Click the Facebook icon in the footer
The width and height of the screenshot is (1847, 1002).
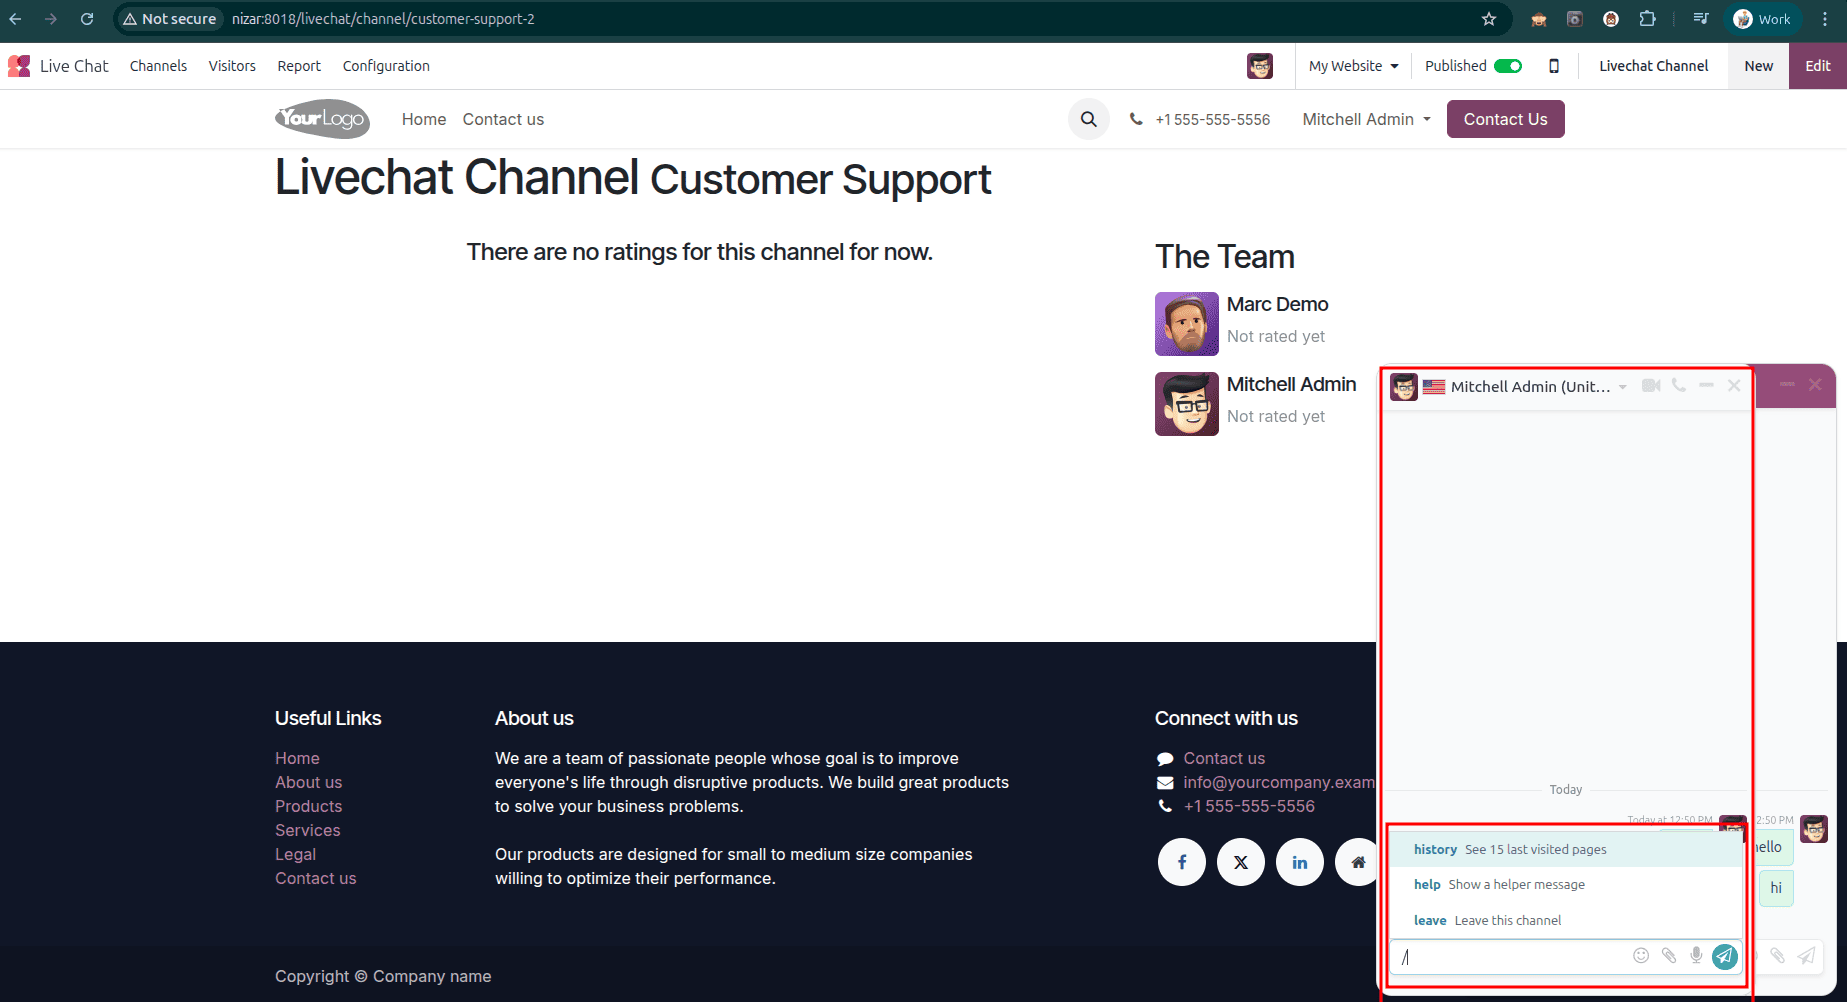[1182, 862]
